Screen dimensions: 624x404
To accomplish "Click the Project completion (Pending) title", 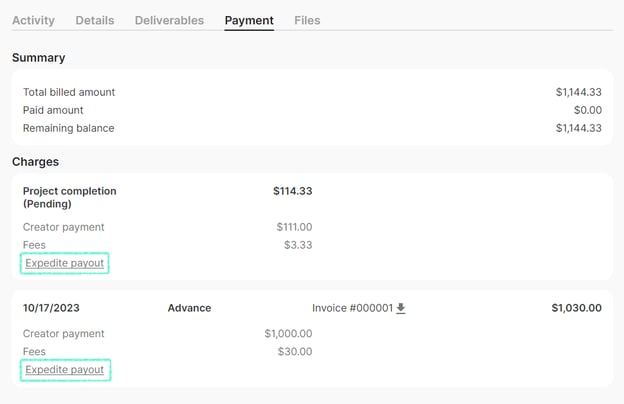I will click(69, 197).
